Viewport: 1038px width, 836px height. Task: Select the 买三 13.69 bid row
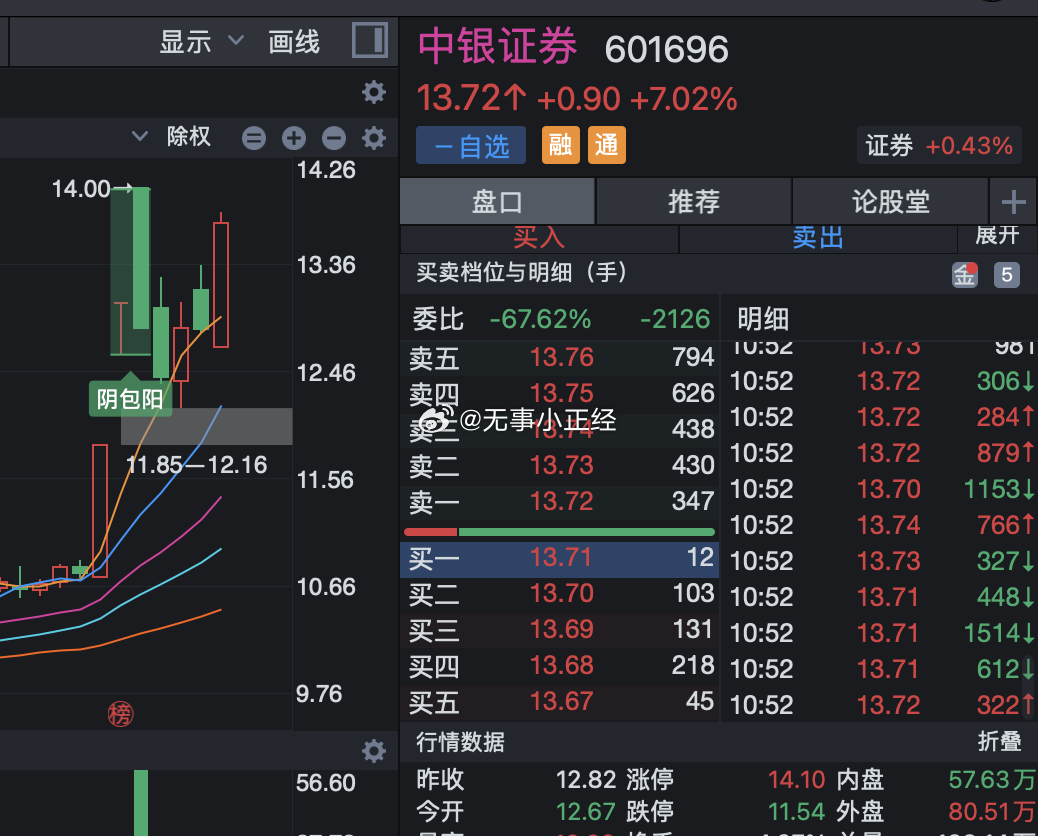[x=559, y=630]
